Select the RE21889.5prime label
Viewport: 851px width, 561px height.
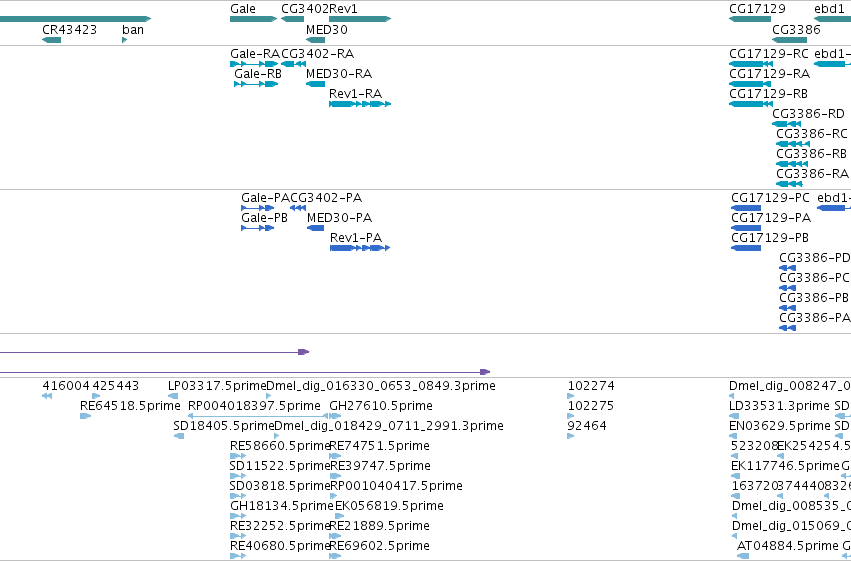(380, 527)
